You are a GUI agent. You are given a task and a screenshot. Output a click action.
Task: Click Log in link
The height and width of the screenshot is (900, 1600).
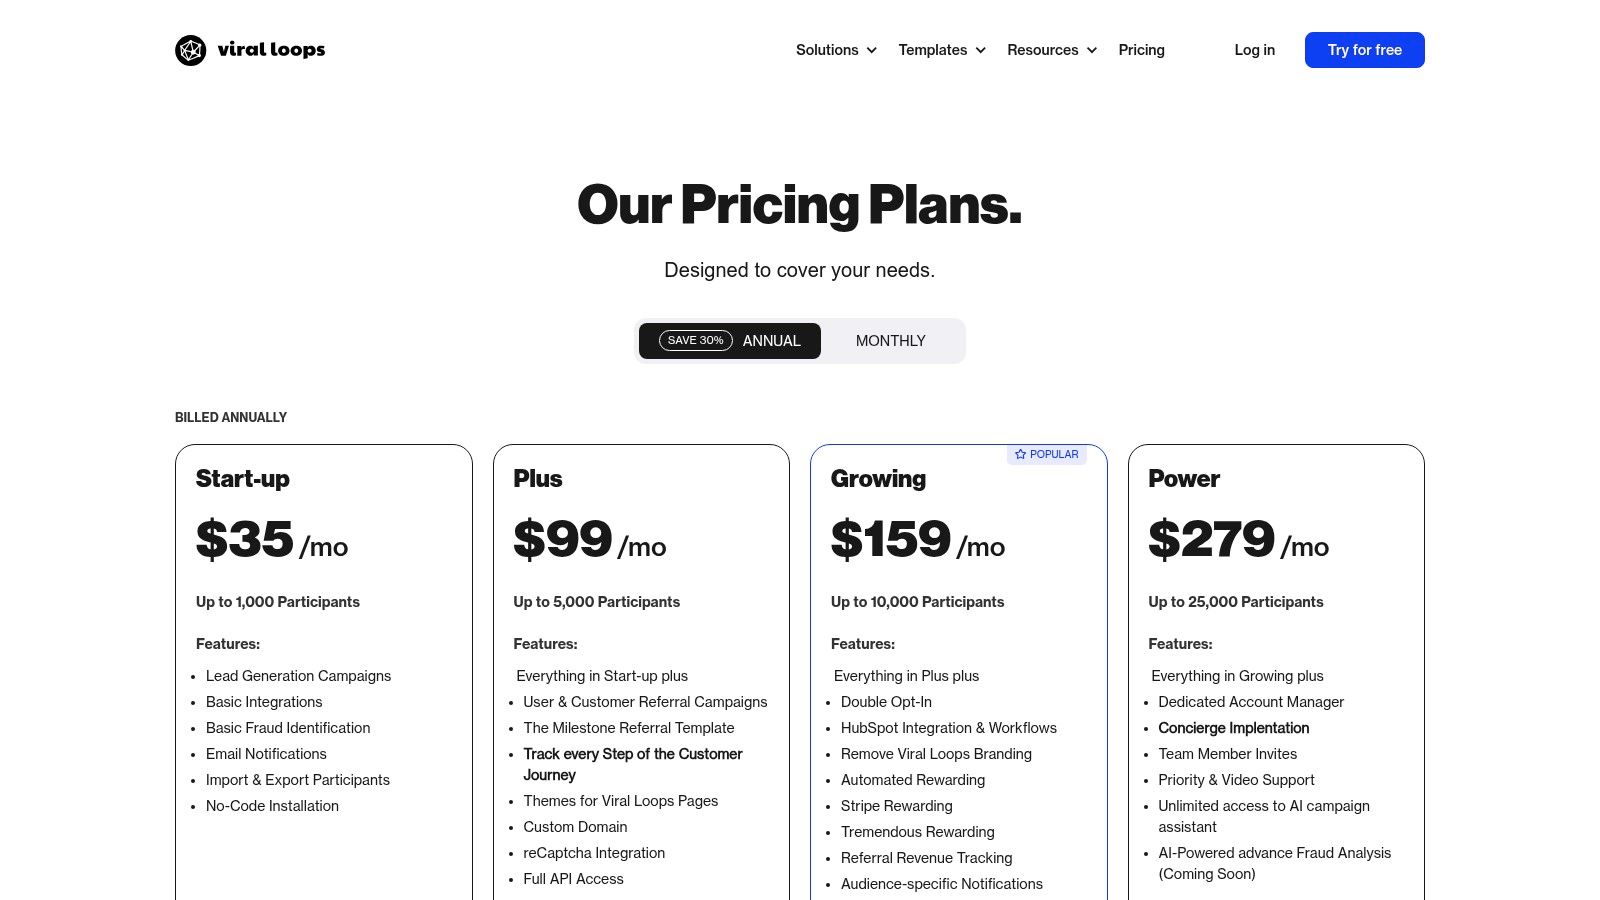[1254, 50]
